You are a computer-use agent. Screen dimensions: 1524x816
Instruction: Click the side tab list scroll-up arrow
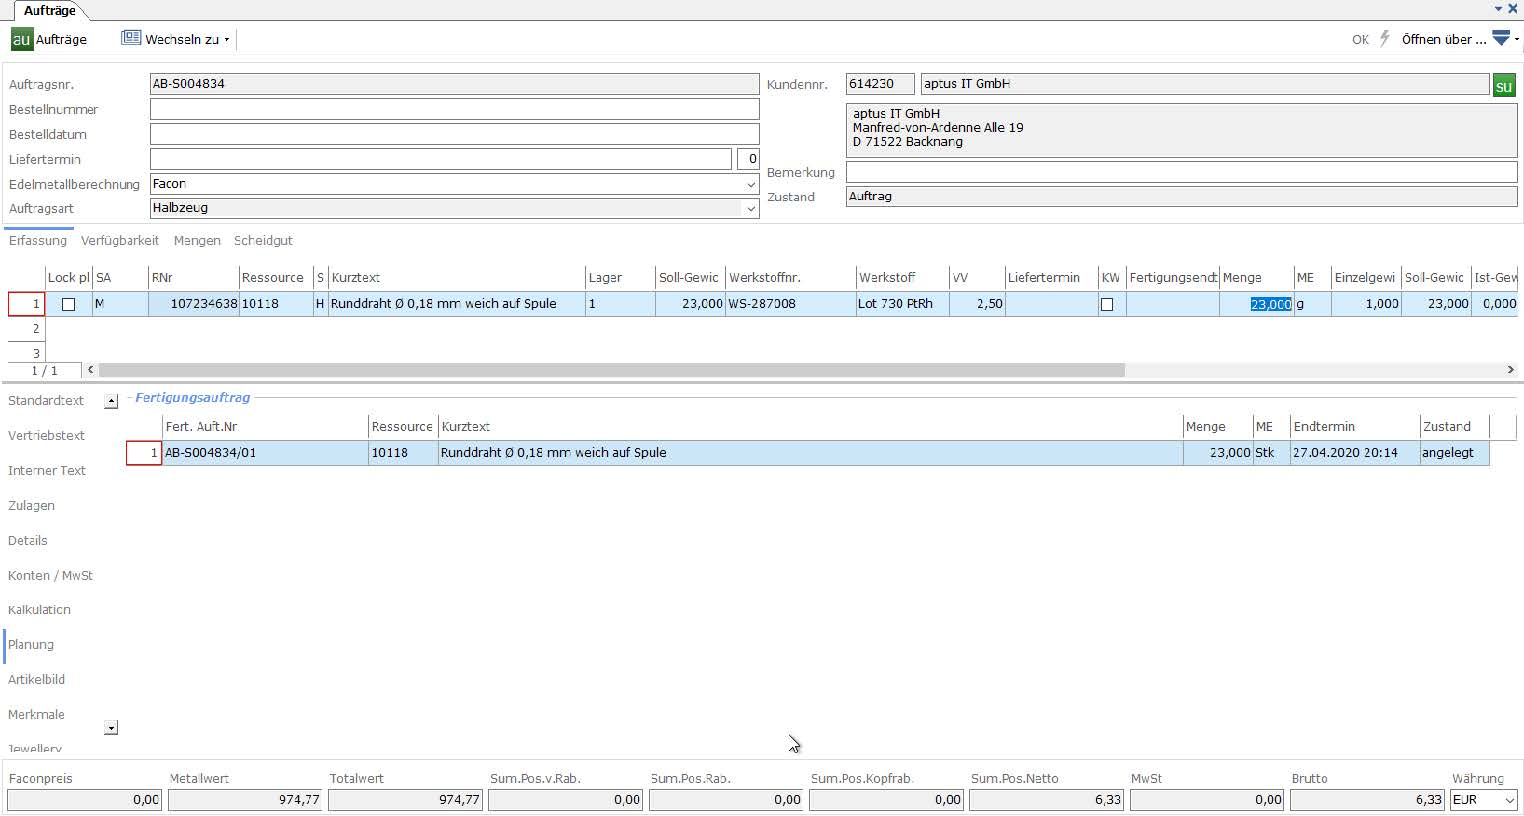point(111,401)
